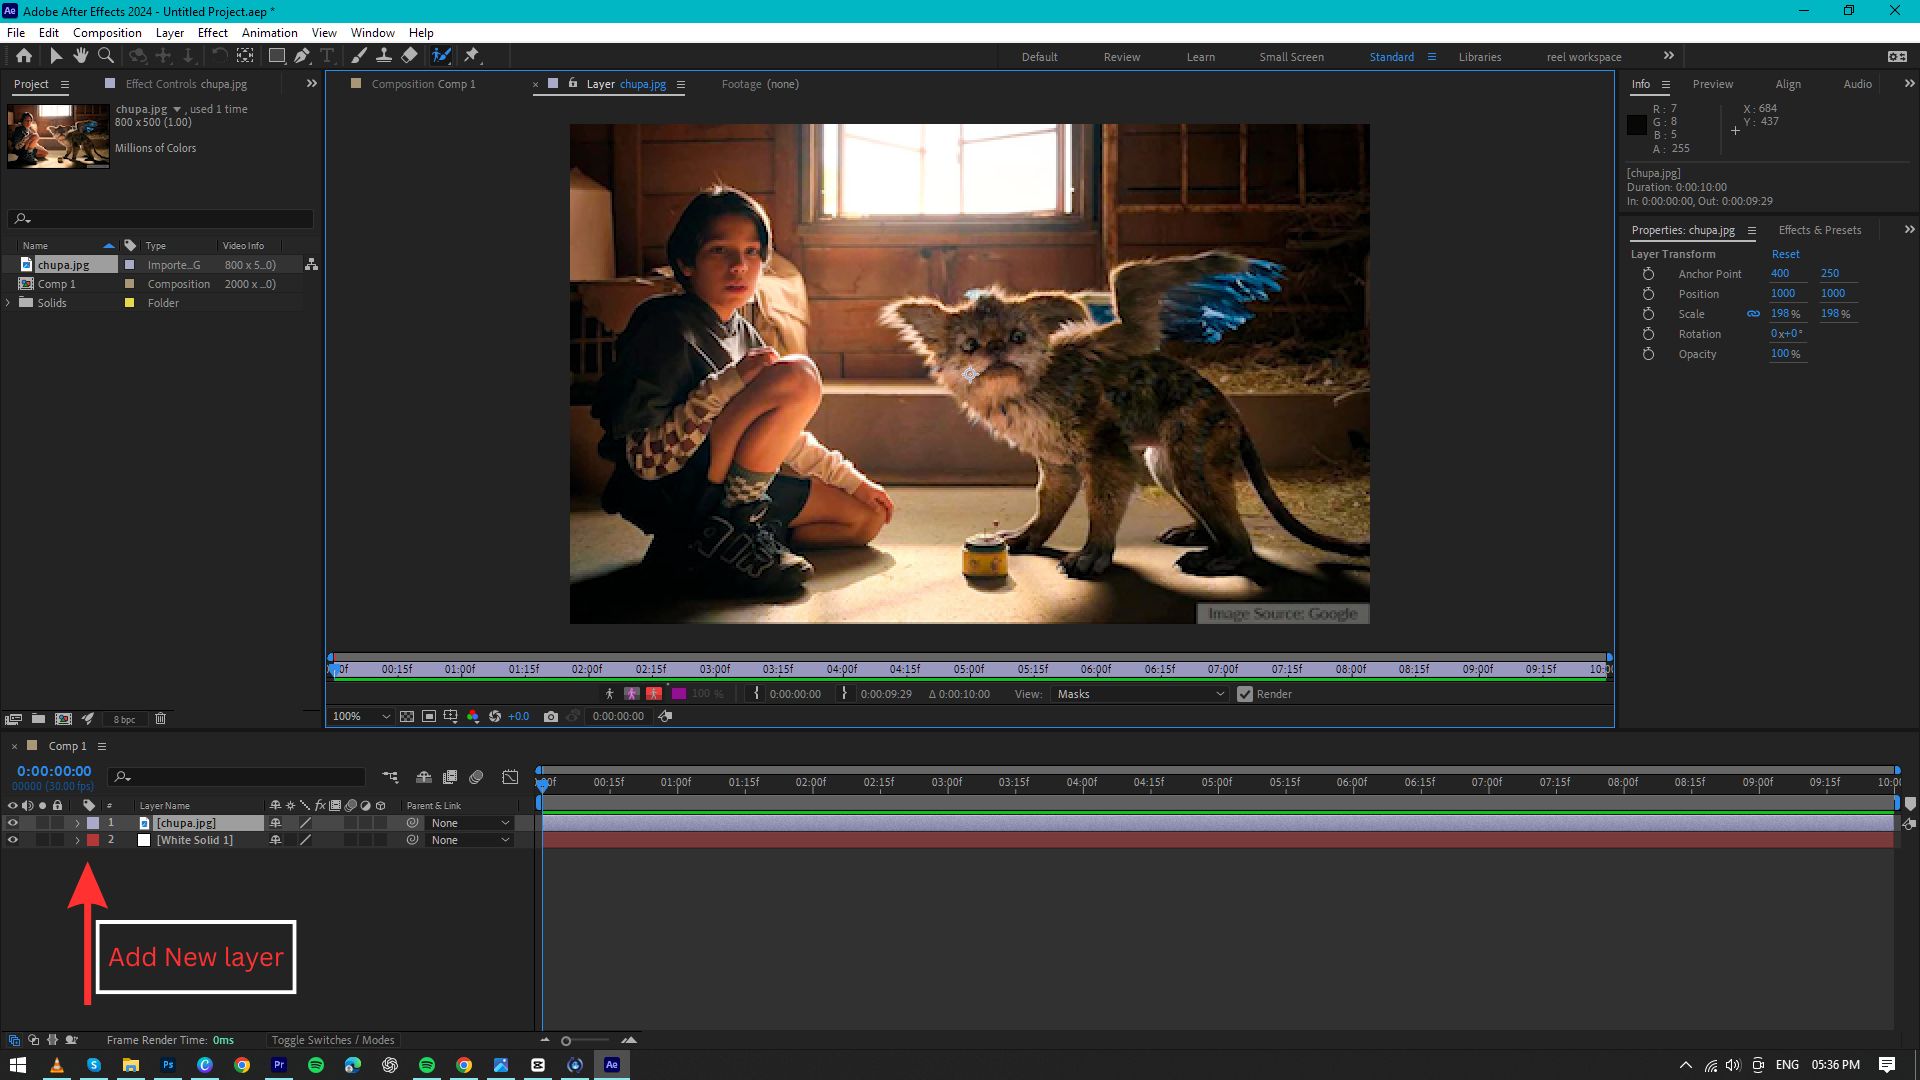Expand the Solids folder in the Project panel
This screenshot has height=1080, width=1920.
pyautogui.click(x=9, y=302)
